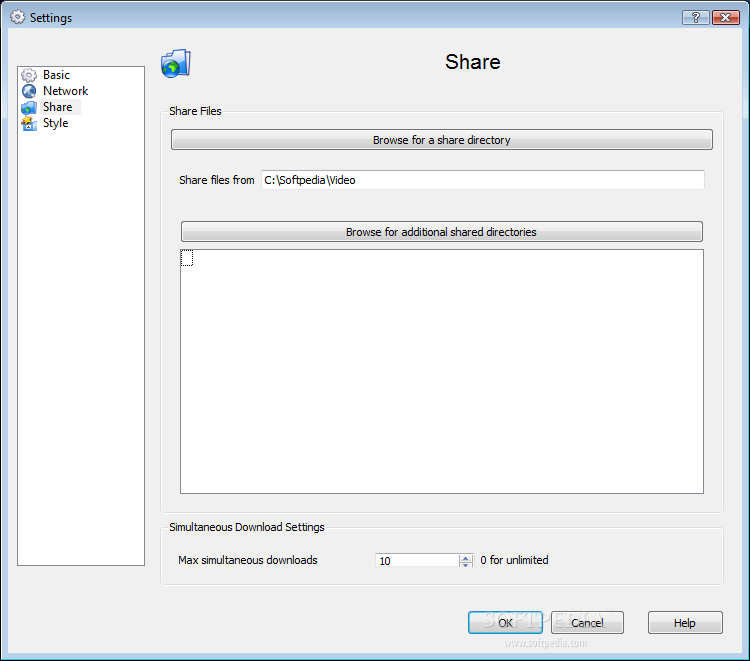The image size is (750, 661).
Task: Focus the Max simultaneous downloads field
Action: click(x=417, y=561)
